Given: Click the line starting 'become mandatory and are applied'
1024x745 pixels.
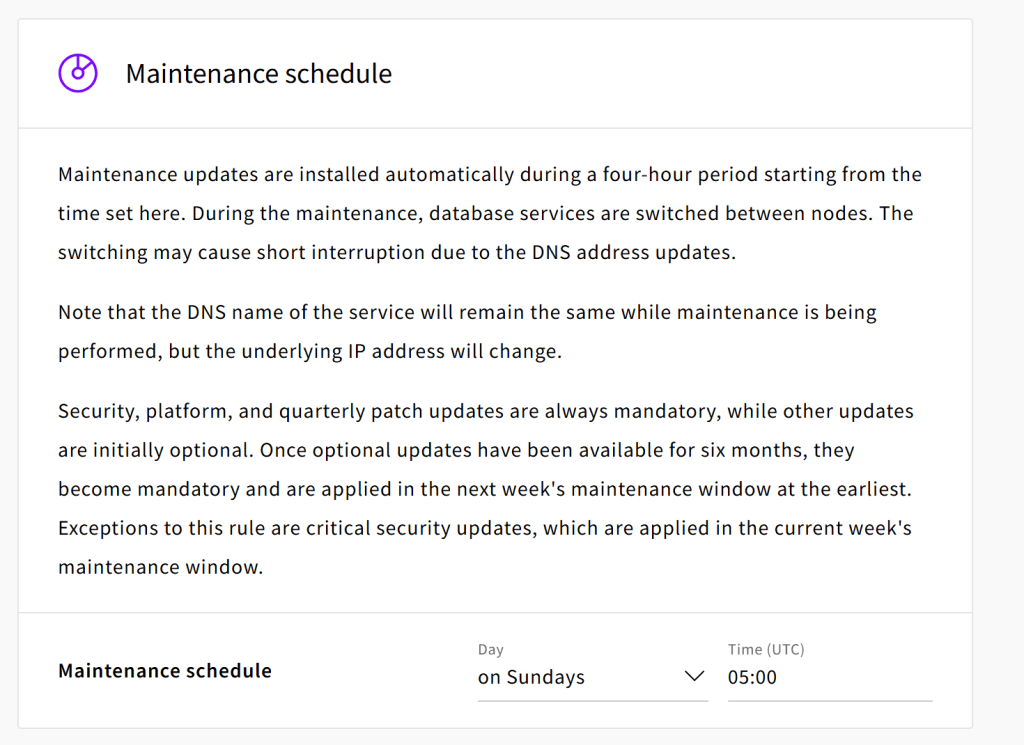Looking at the screenshot, I should click(x=485, y=489).
